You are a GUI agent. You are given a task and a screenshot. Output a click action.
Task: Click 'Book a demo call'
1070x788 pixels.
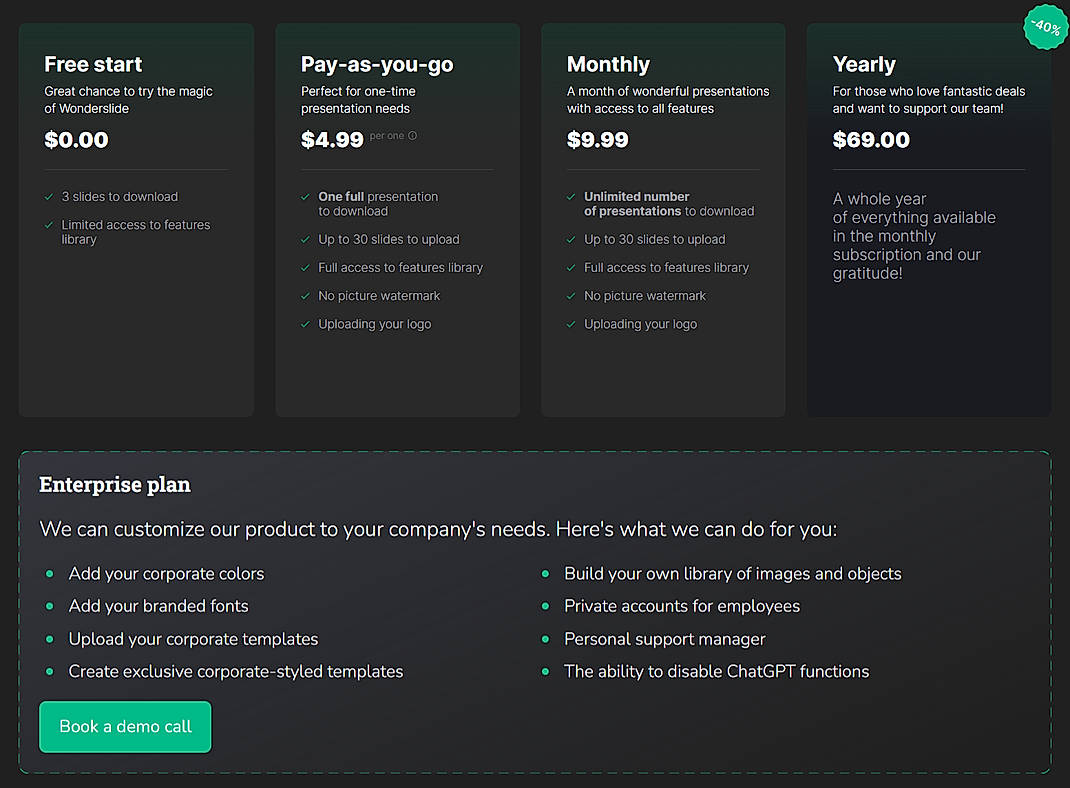124,727
